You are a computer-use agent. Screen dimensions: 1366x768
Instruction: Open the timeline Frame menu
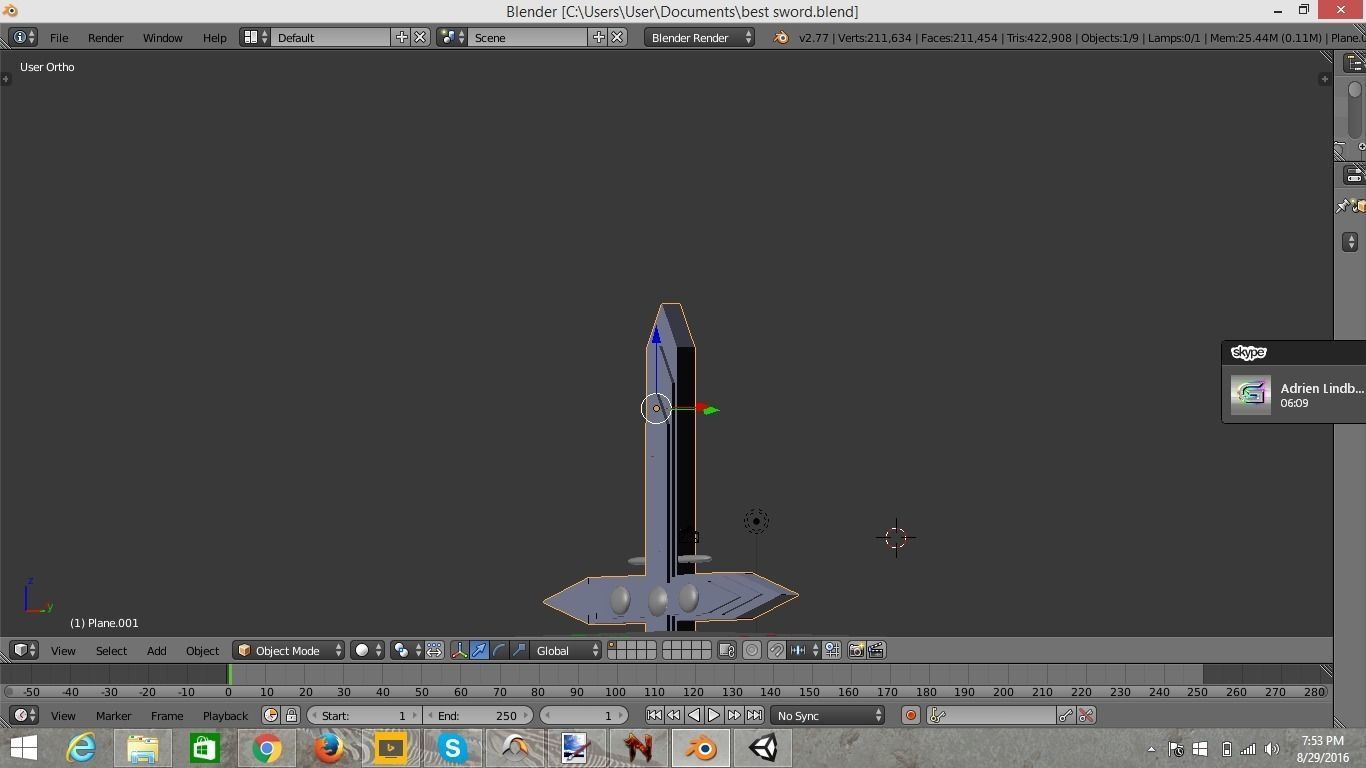(167, 715)
